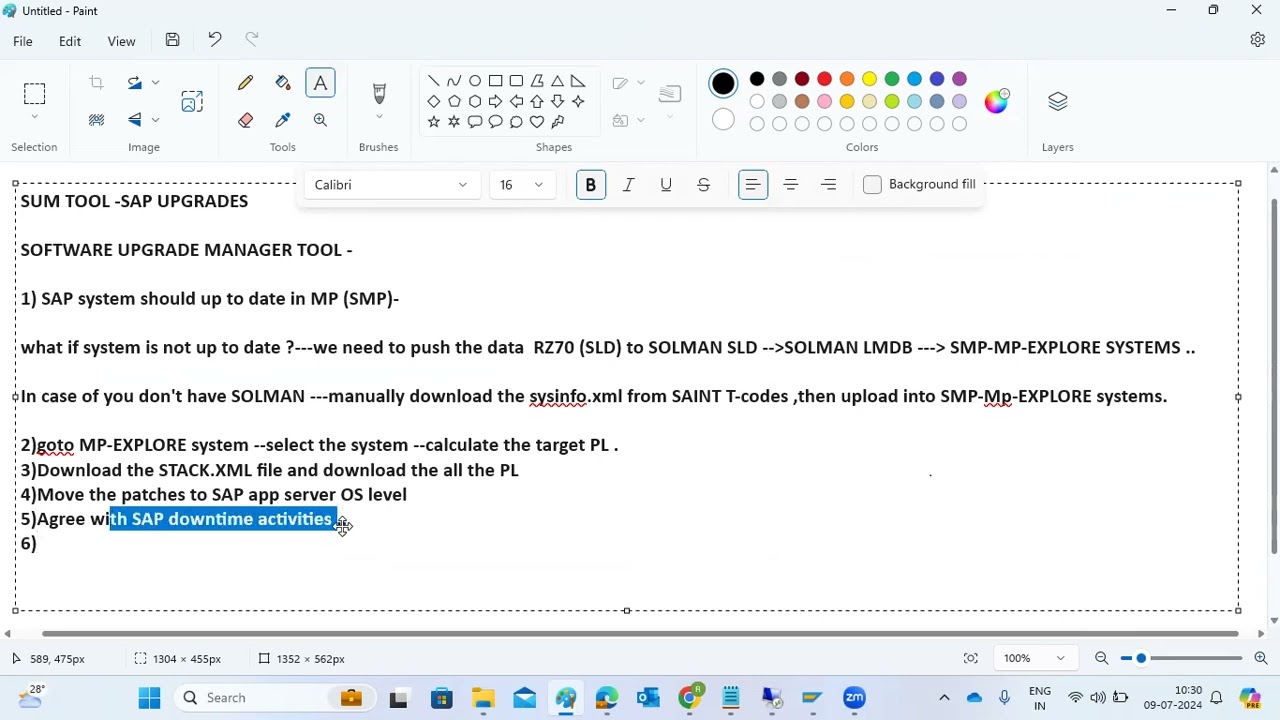This screenshot has height=720, width=1280.
Task: Open the Calibri font family dropdown
Action: click(x=391, y=185)
